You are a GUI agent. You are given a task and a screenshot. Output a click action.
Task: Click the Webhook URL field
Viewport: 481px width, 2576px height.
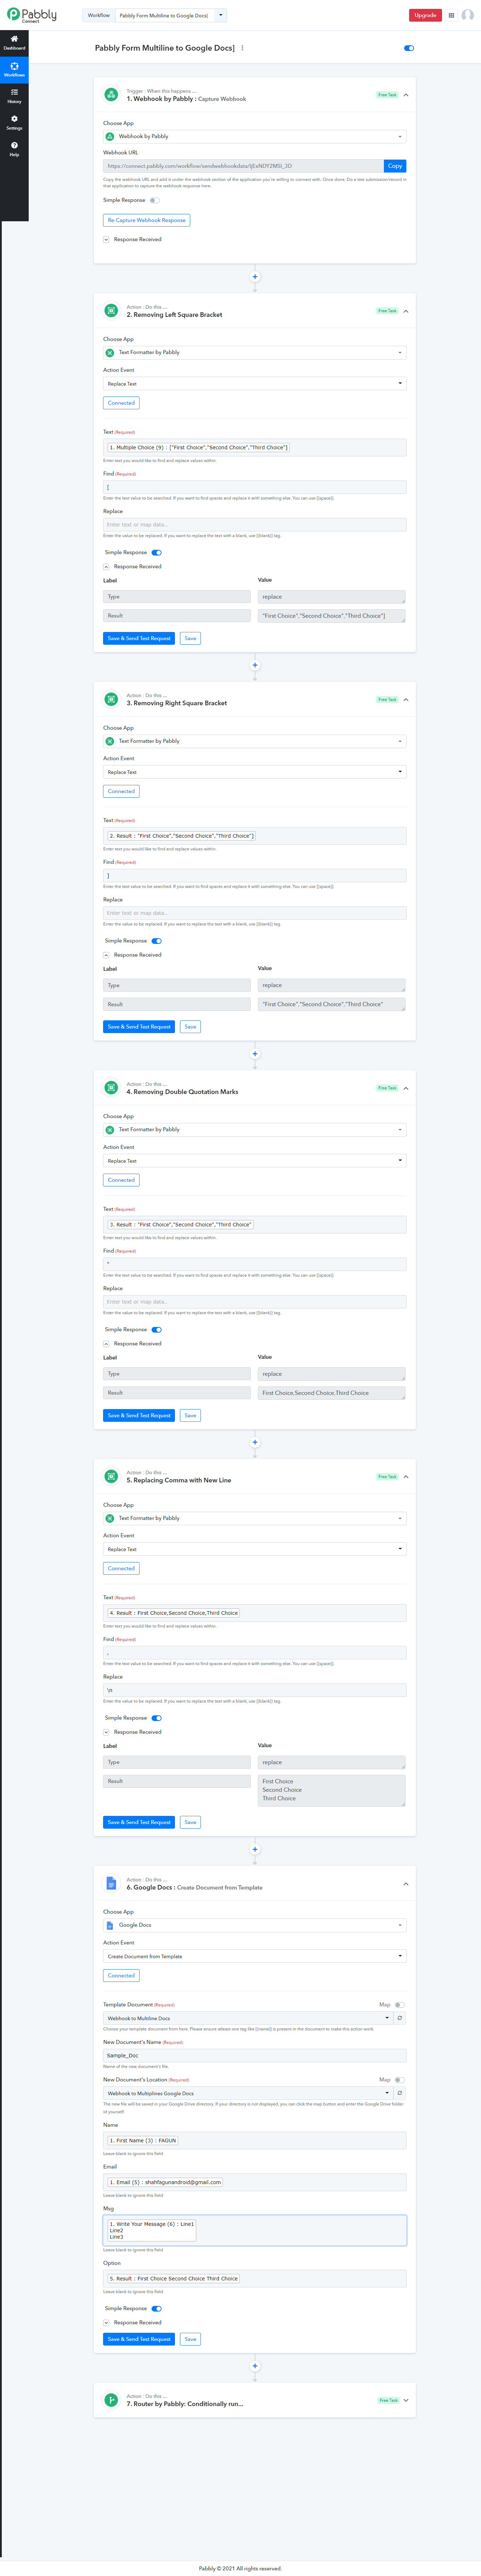tap(243, 166)
